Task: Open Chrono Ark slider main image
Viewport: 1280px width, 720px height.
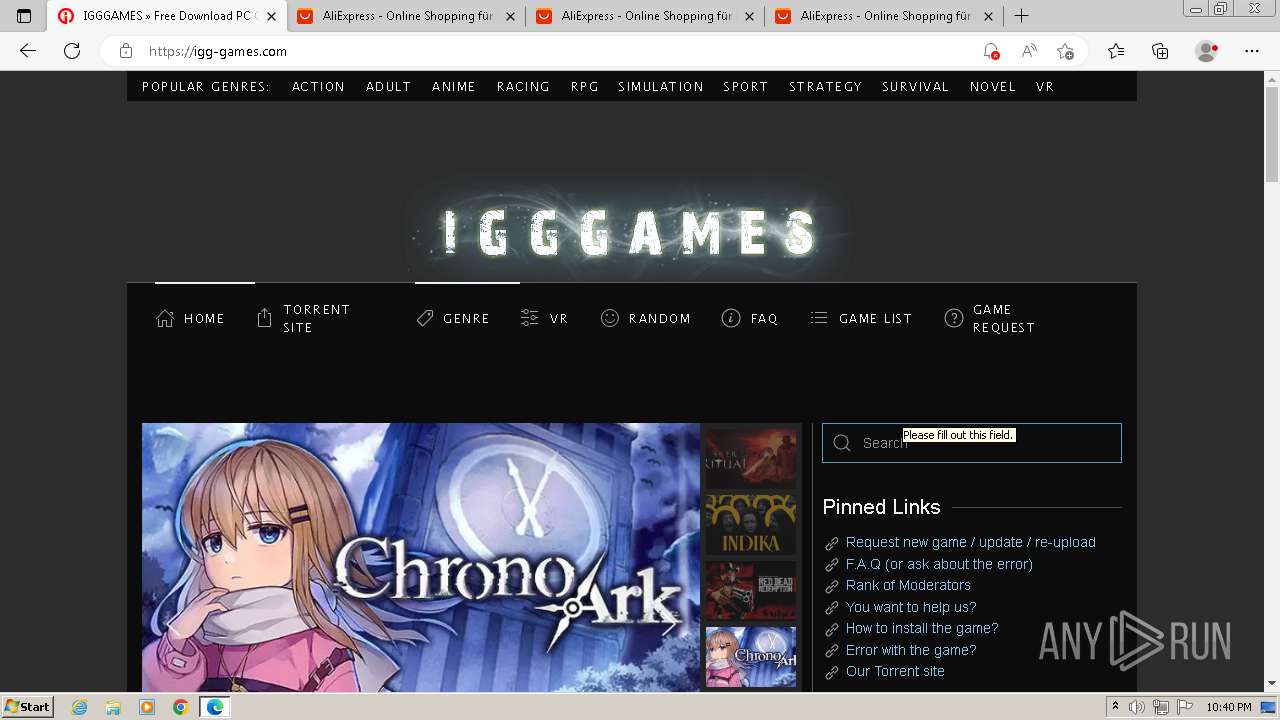Action: point(421,557)
